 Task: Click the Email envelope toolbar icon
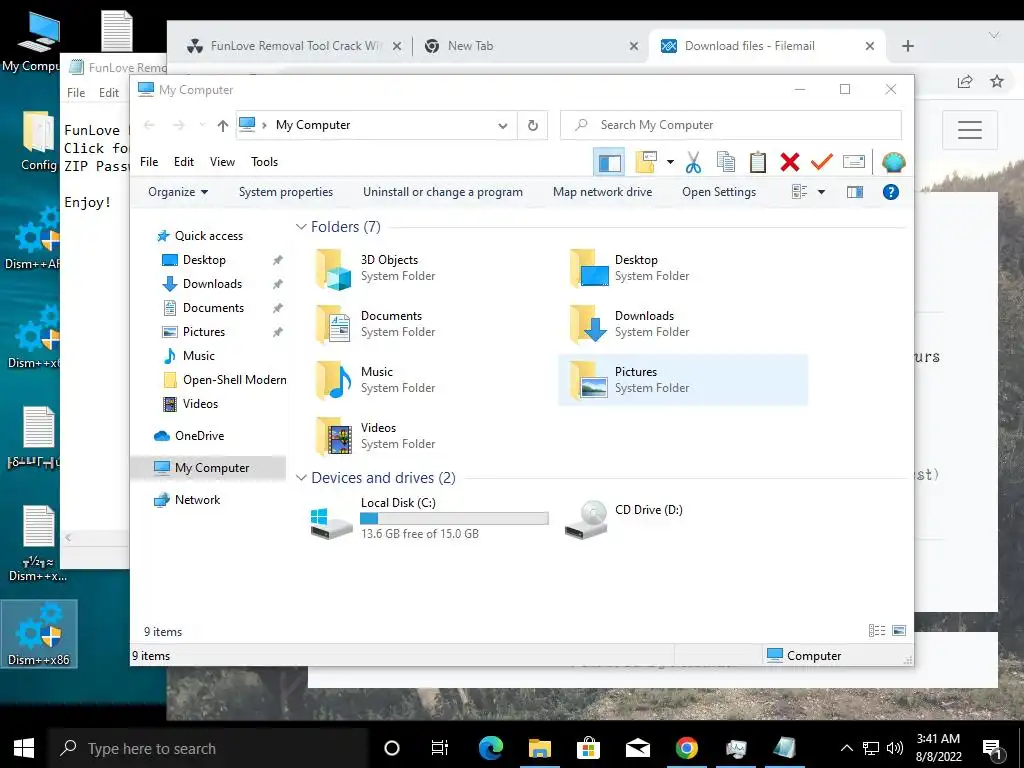[854, 161]
